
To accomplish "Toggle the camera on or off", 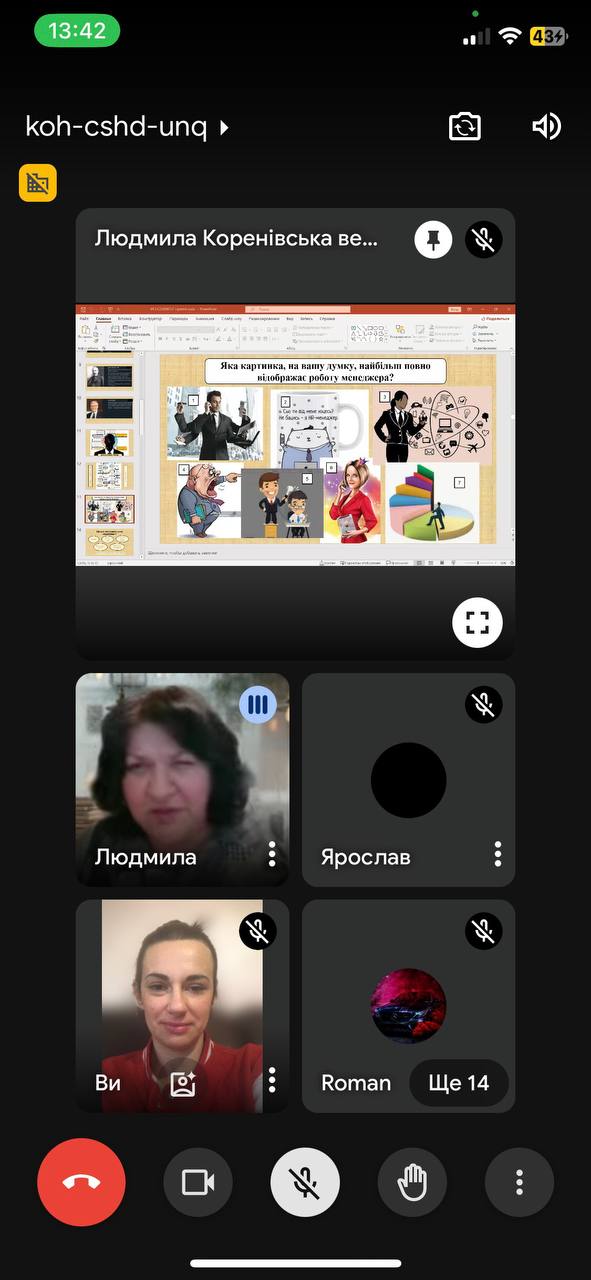I will pyautogui.click(x=198, y=1183).
